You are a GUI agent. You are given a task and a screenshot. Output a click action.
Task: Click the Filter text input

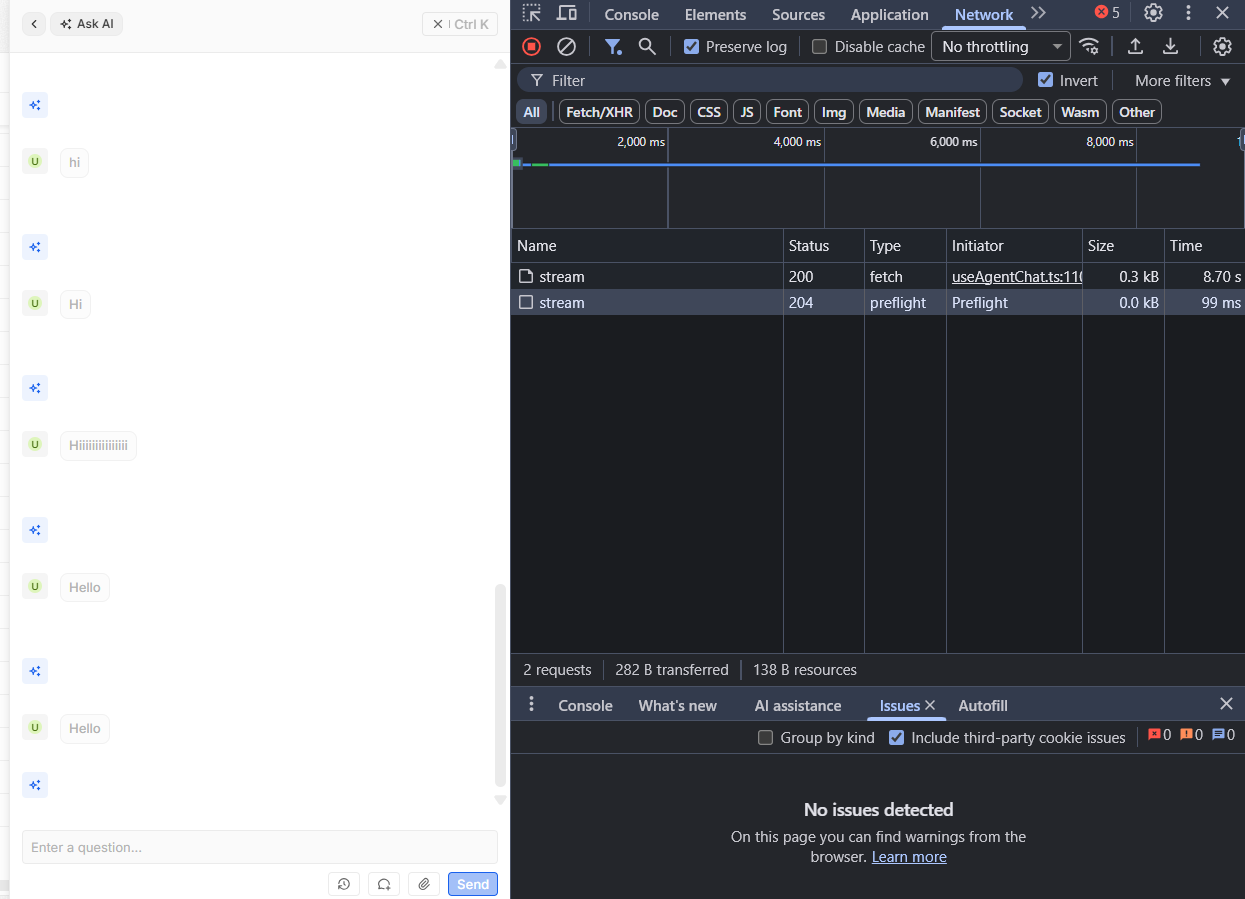click(770, 80)
